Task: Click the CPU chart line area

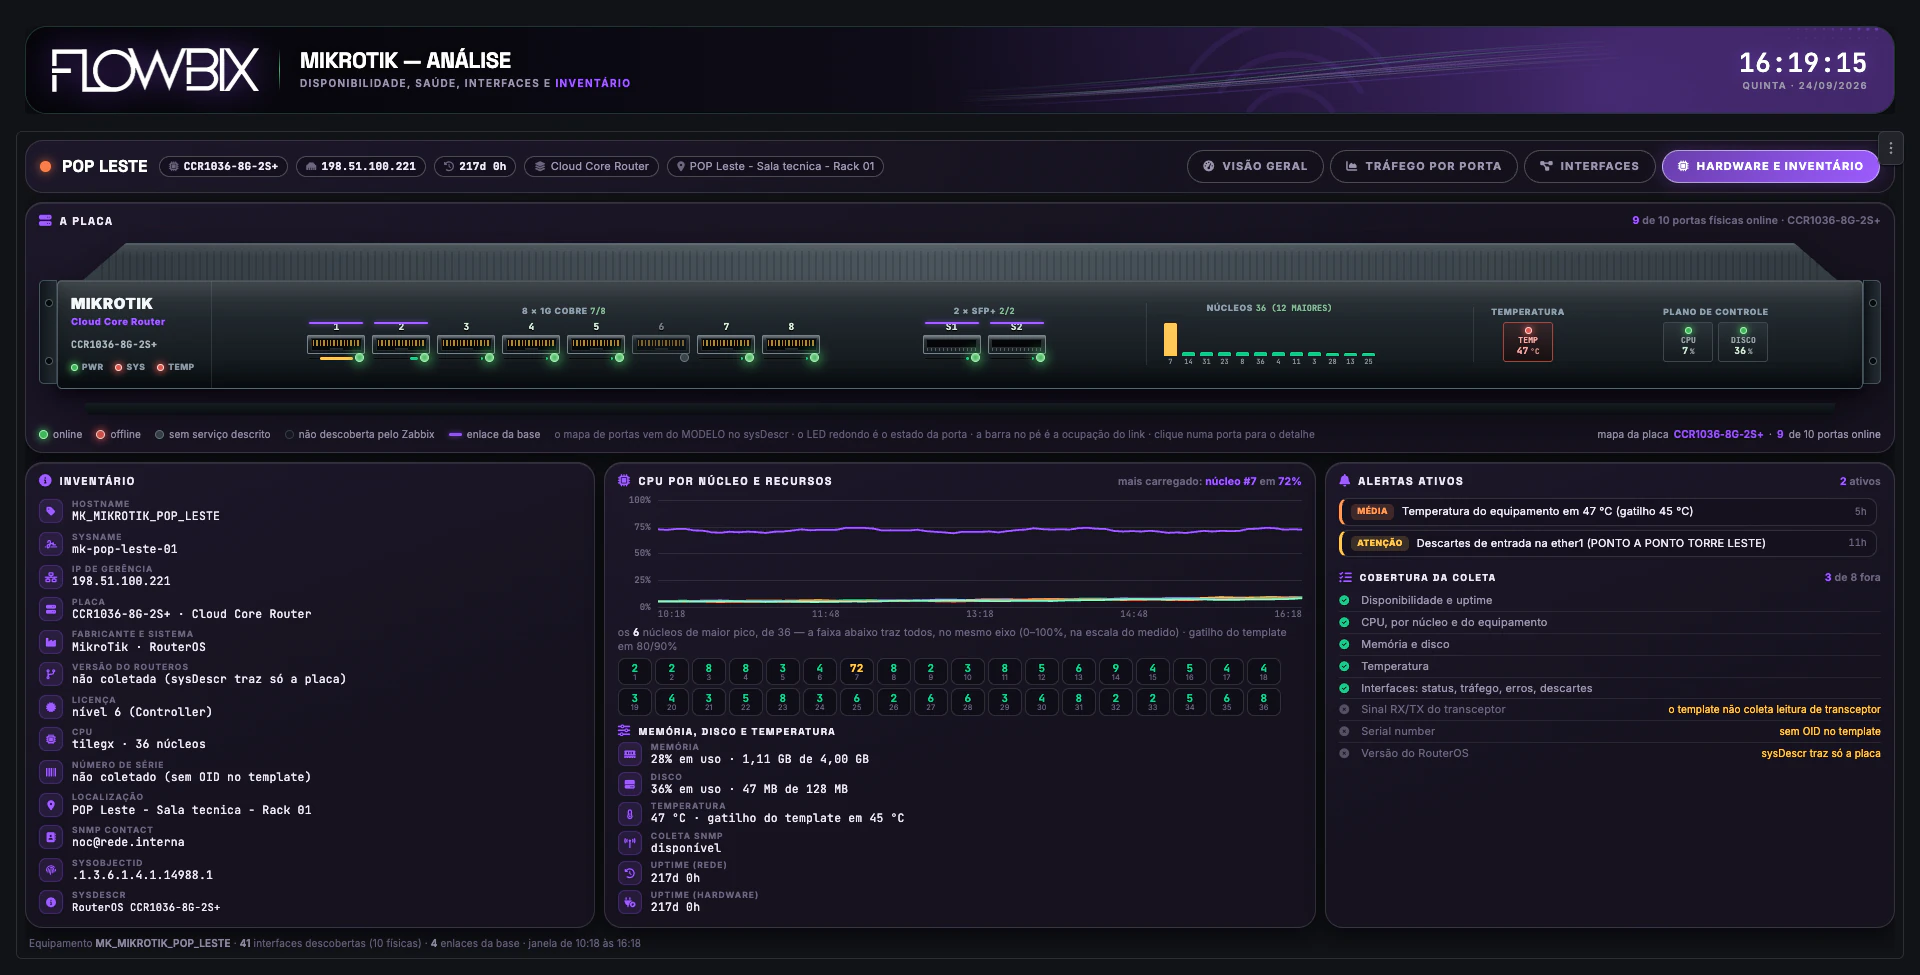Action: pos(980,553)
